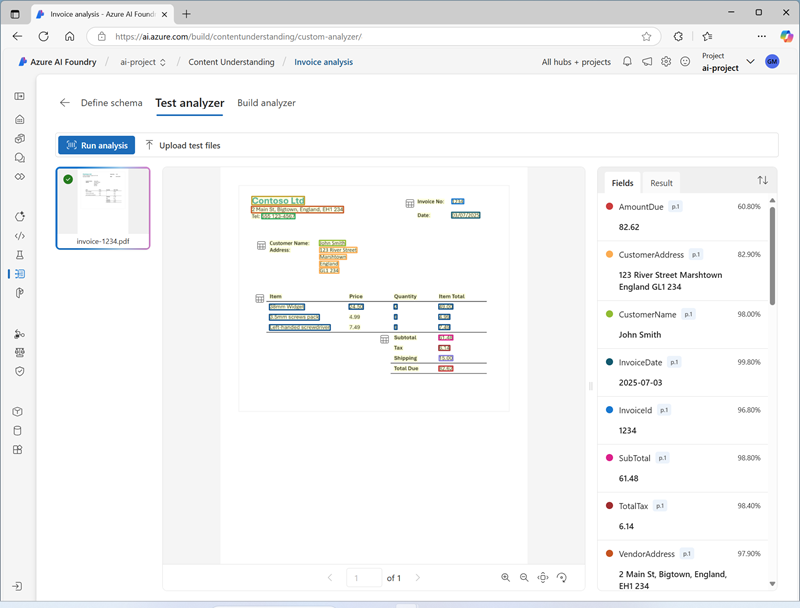Rotate the document with the rotate icon
This screenshot has width=800, height=608.
561,578
